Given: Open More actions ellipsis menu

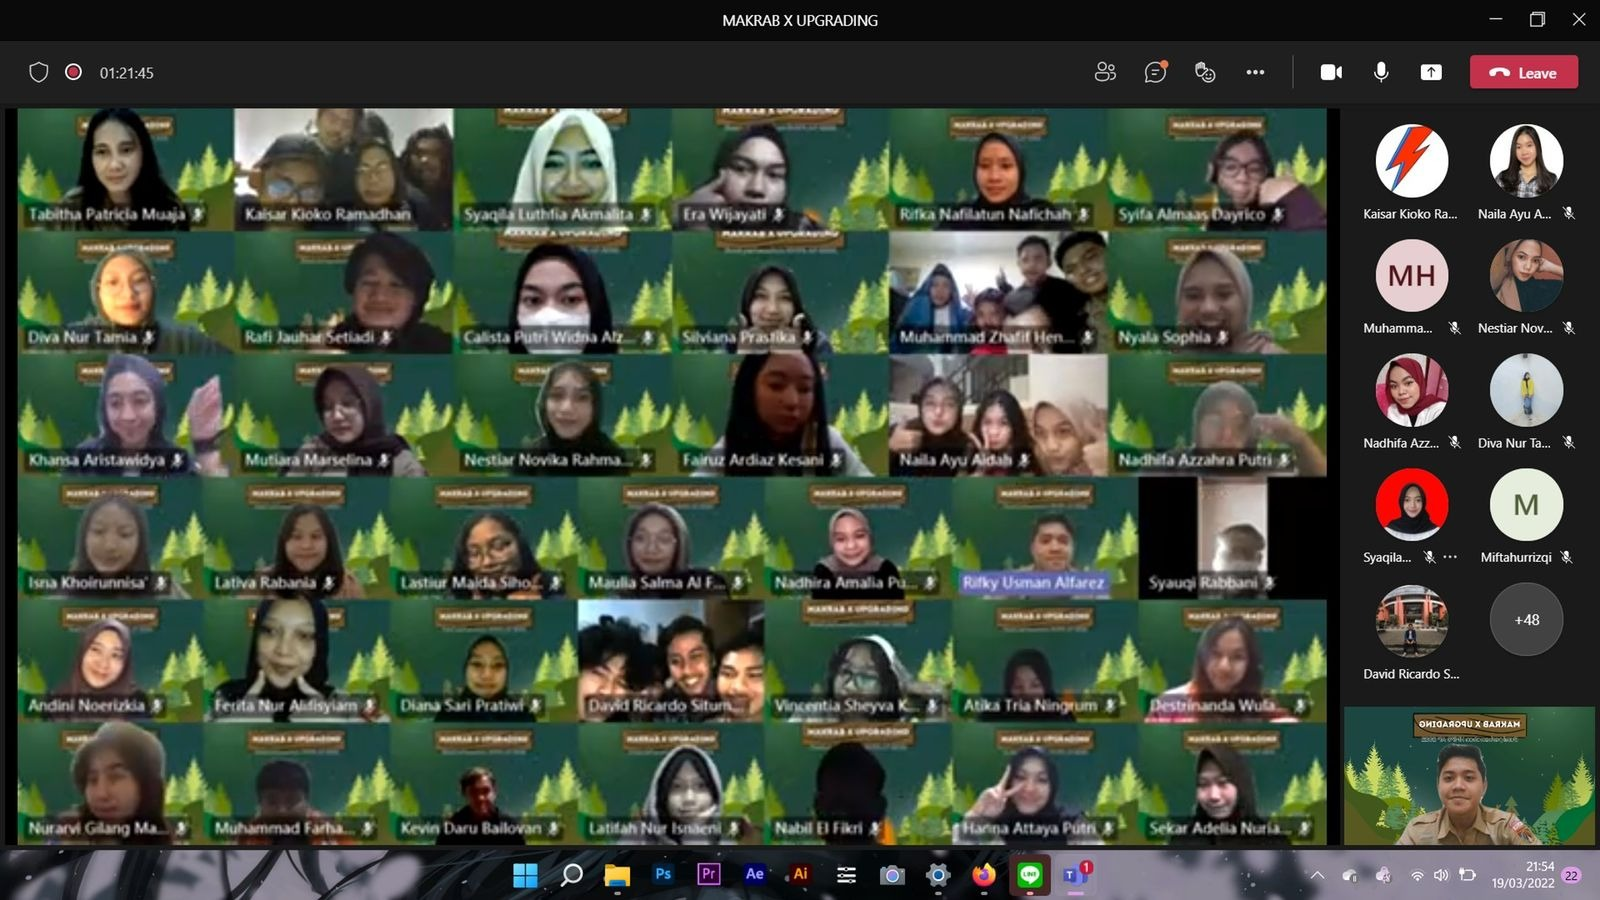Looking at the screenshot, I should (x=1255, y=72).
